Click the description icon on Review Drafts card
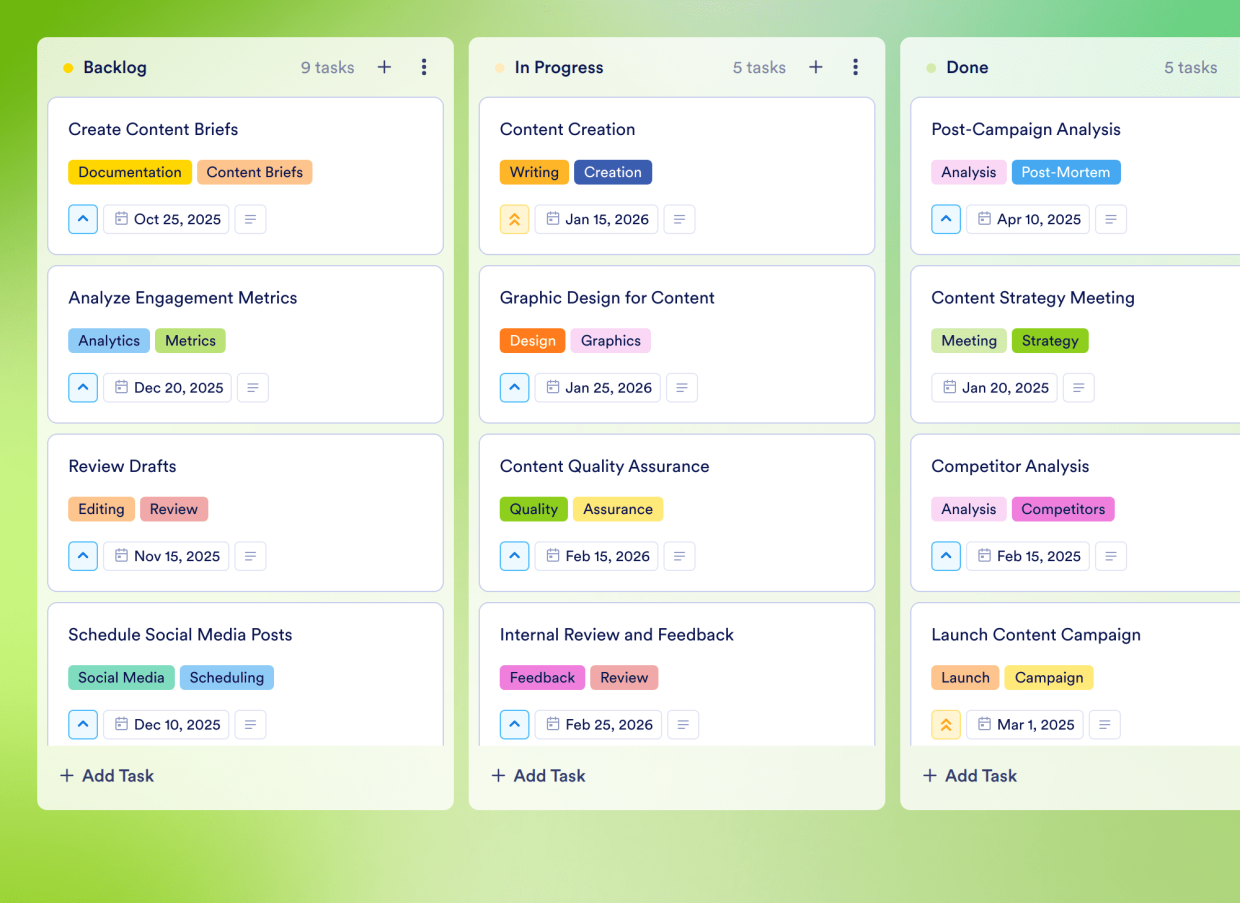The width and height of the screenshot is (1240, 903). (250, 556)
